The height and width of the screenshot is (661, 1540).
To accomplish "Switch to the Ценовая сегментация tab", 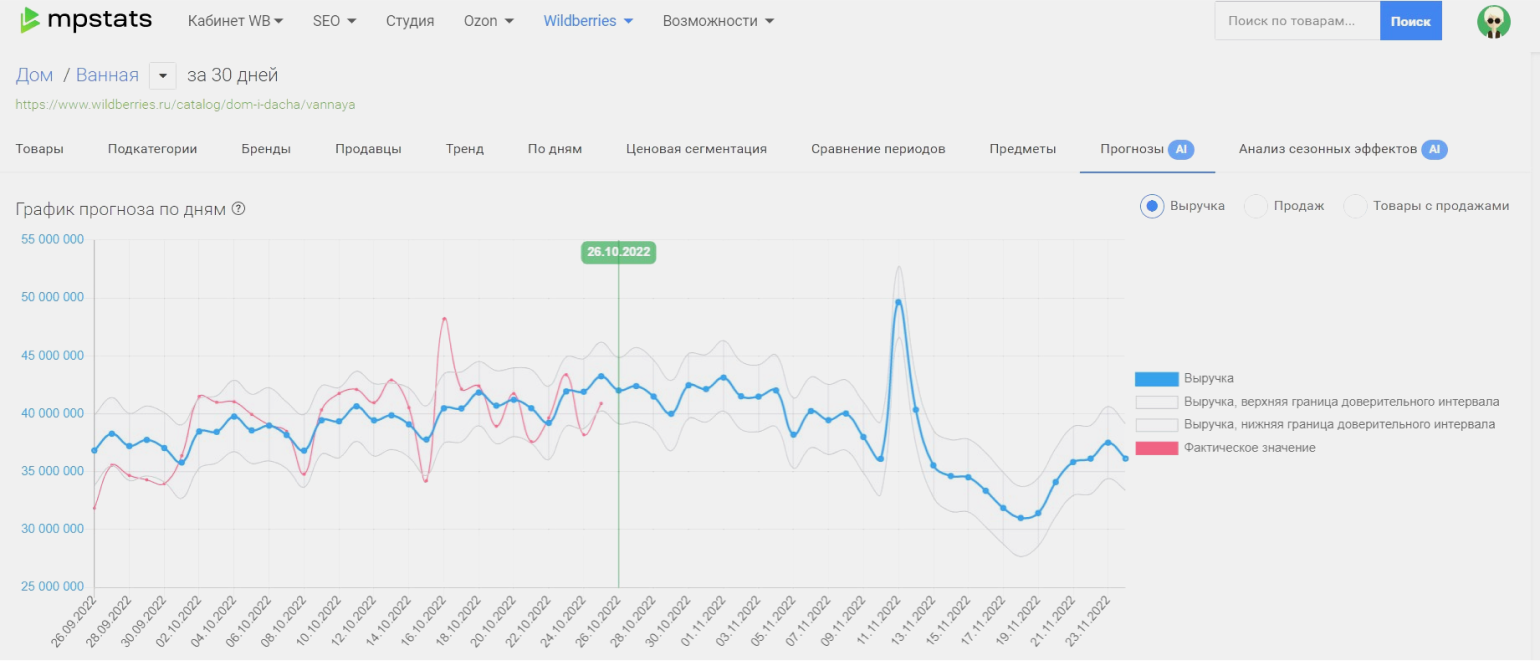I will pos(696,149).
